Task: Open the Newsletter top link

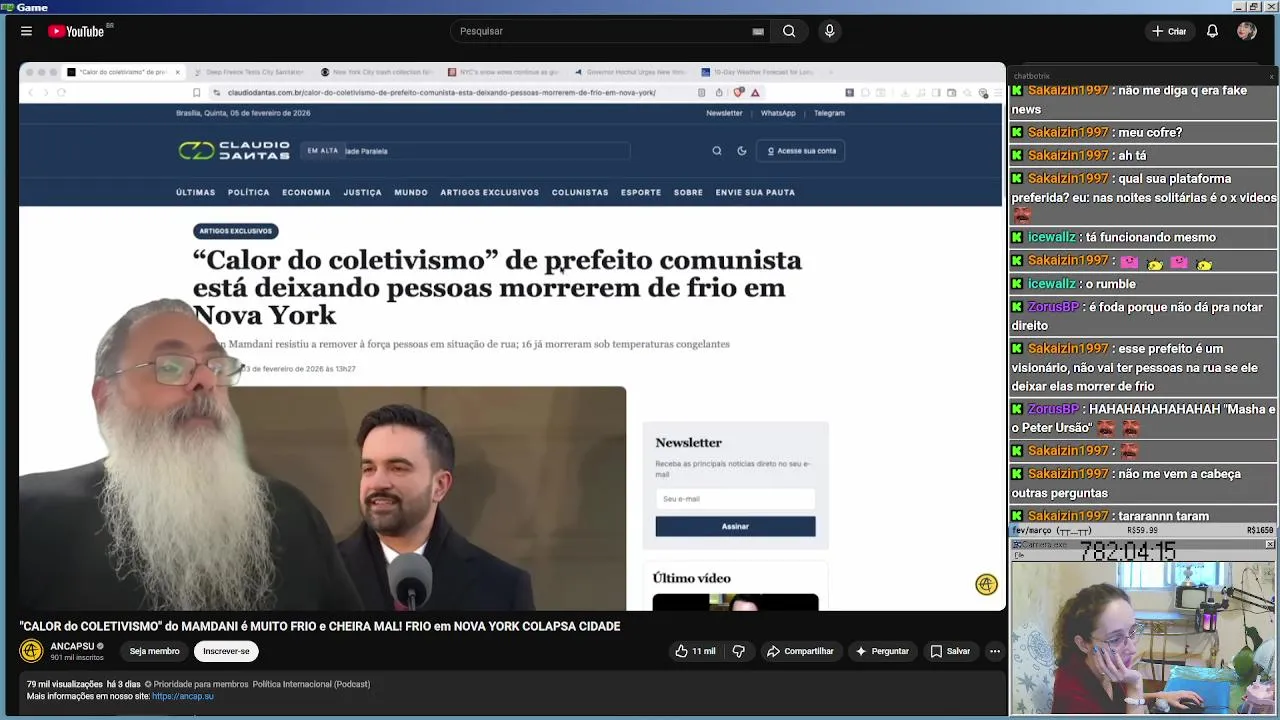Action: pos(724,113)
